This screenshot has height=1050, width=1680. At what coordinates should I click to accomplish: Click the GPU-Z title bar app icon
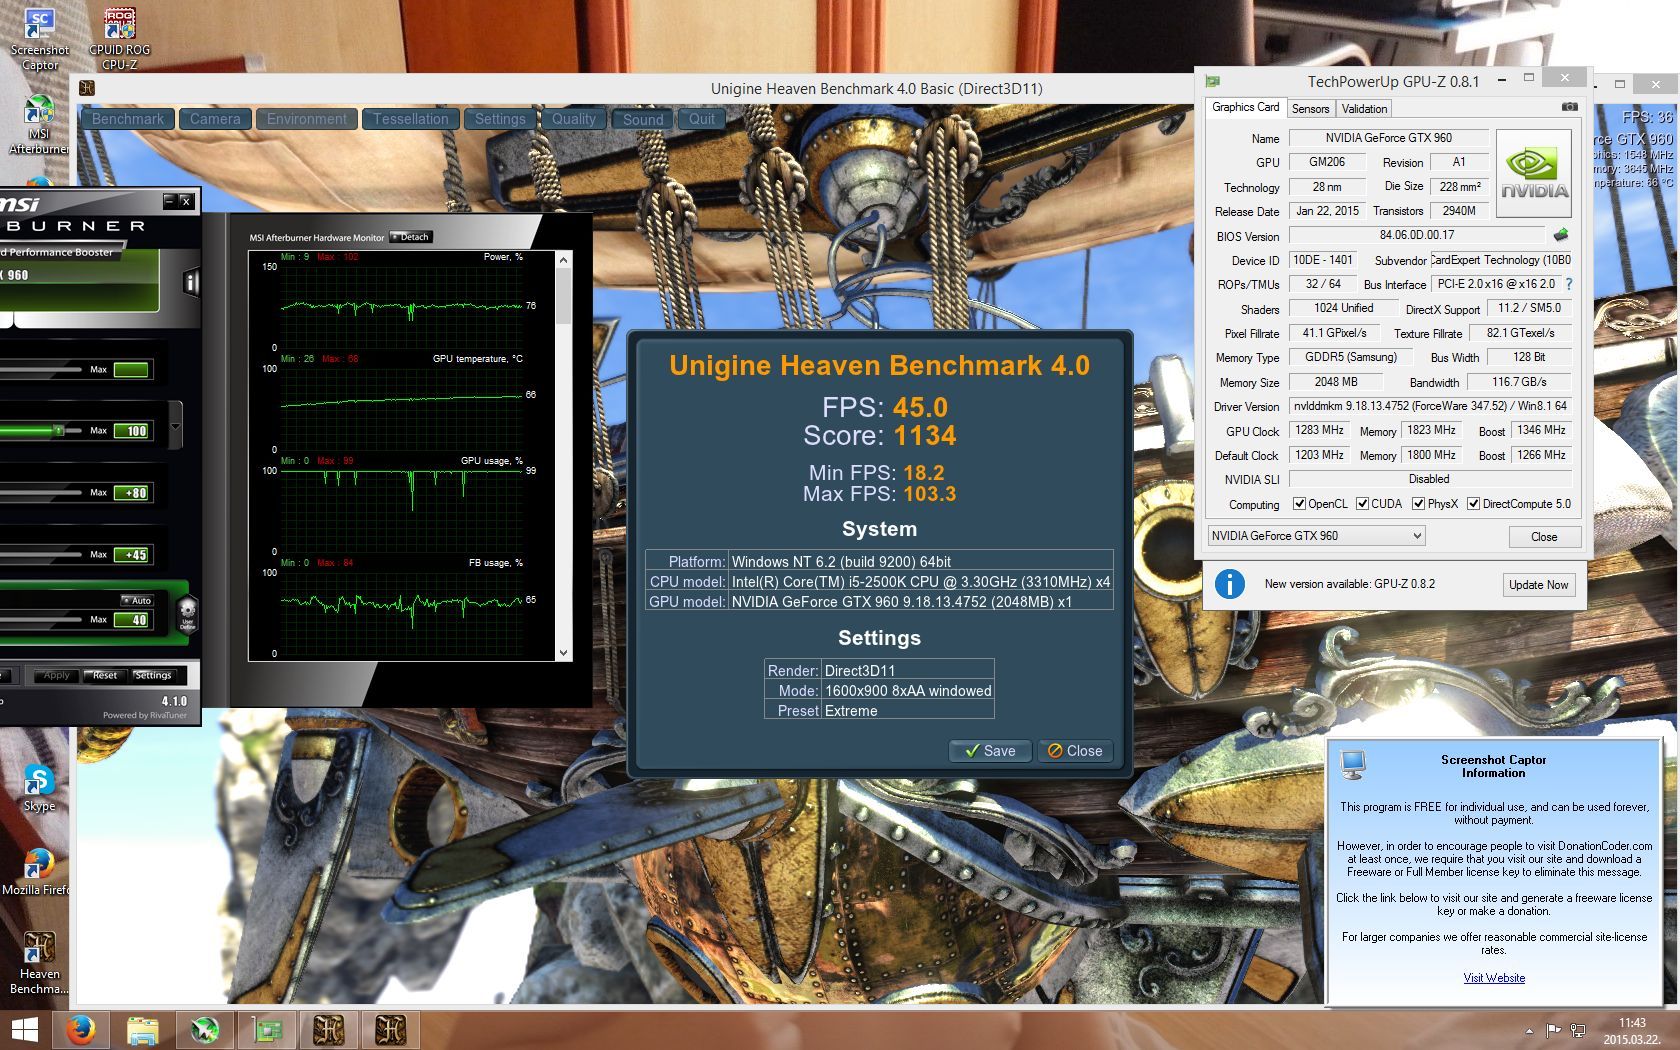[x=1213, y=81]
